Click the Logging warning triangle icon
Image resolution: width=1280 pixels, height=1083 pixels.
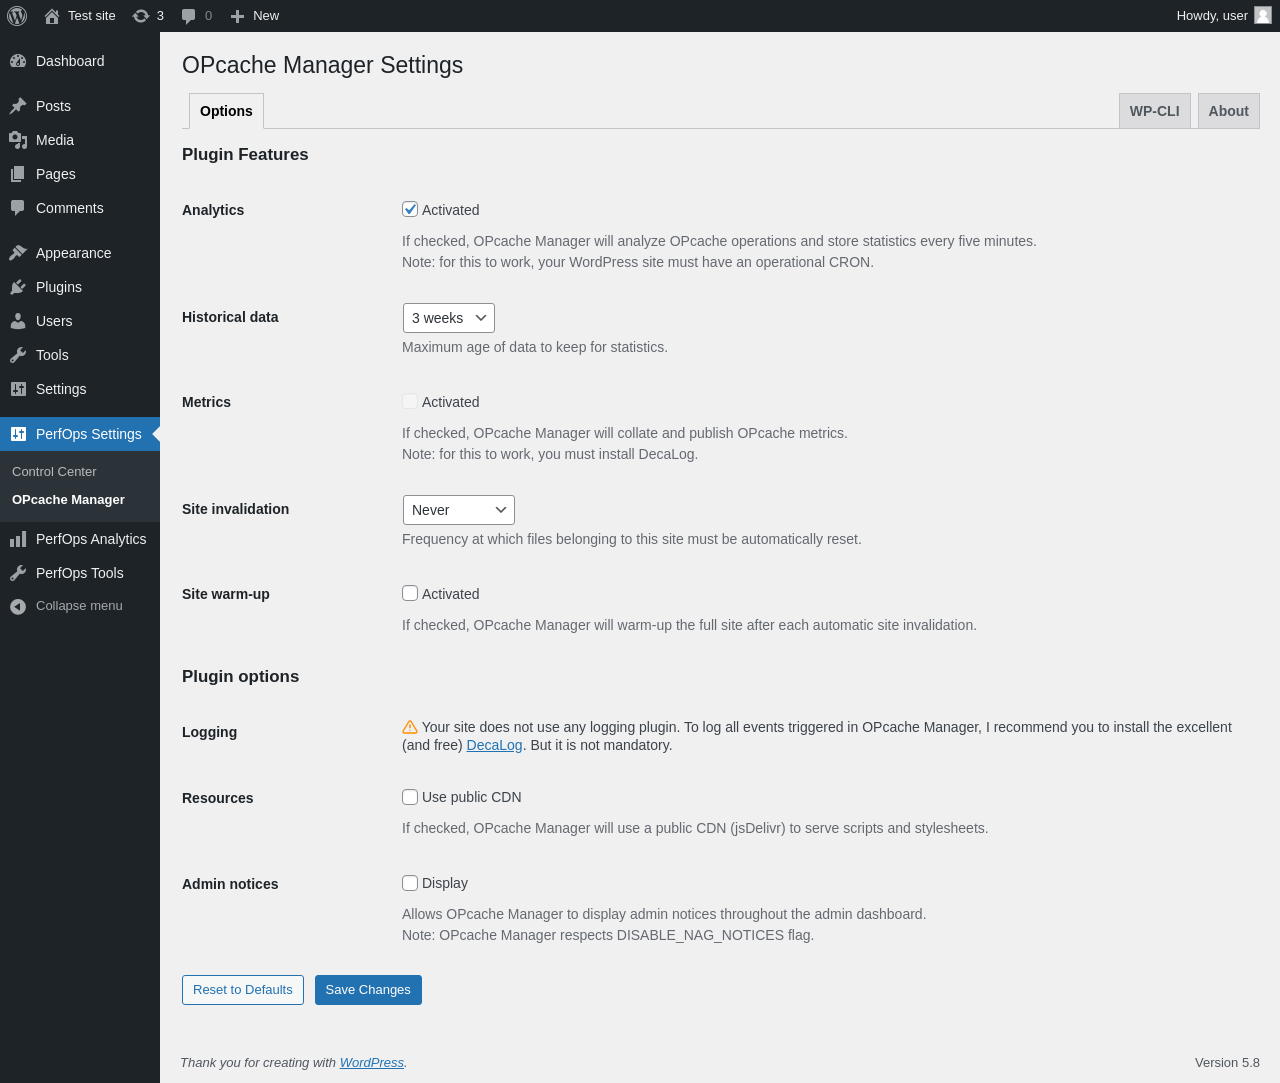click(410, 727)
